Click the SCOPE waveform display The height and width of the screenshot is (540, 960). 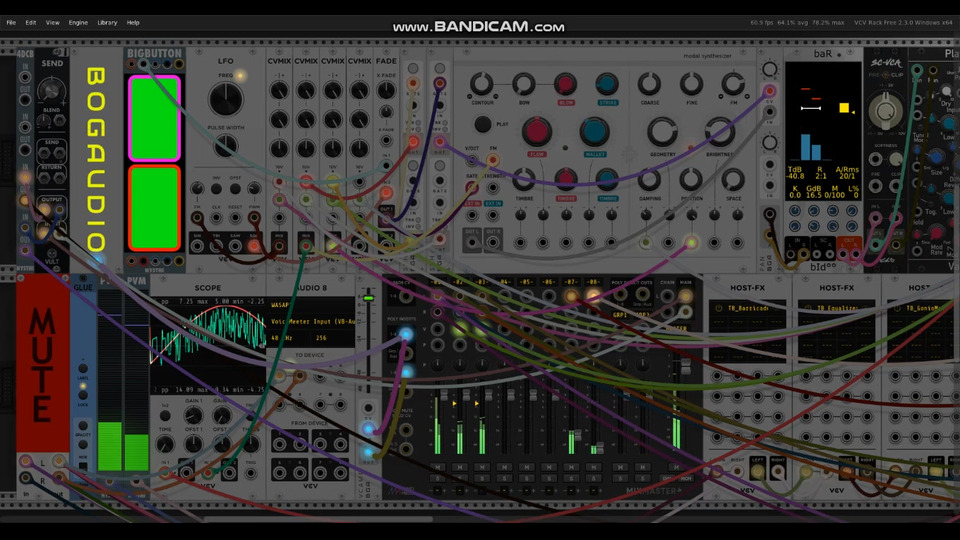click(x=208, y=346)
